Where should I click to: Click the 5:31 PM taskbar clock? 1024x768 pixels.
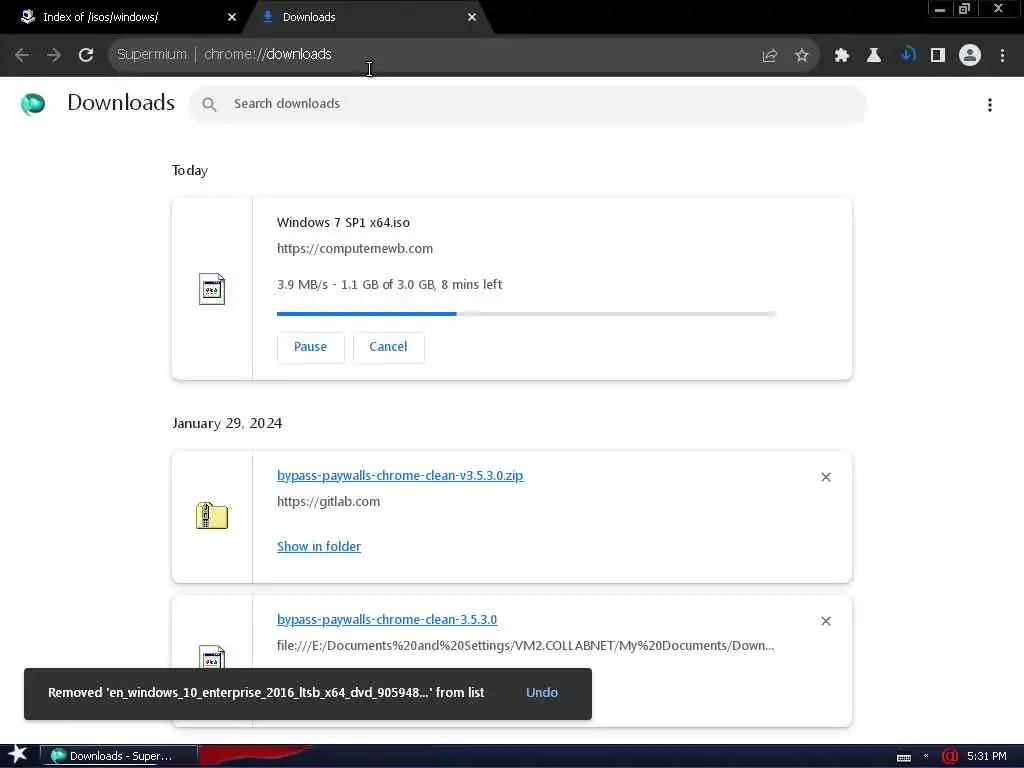(x=986, y=756)
